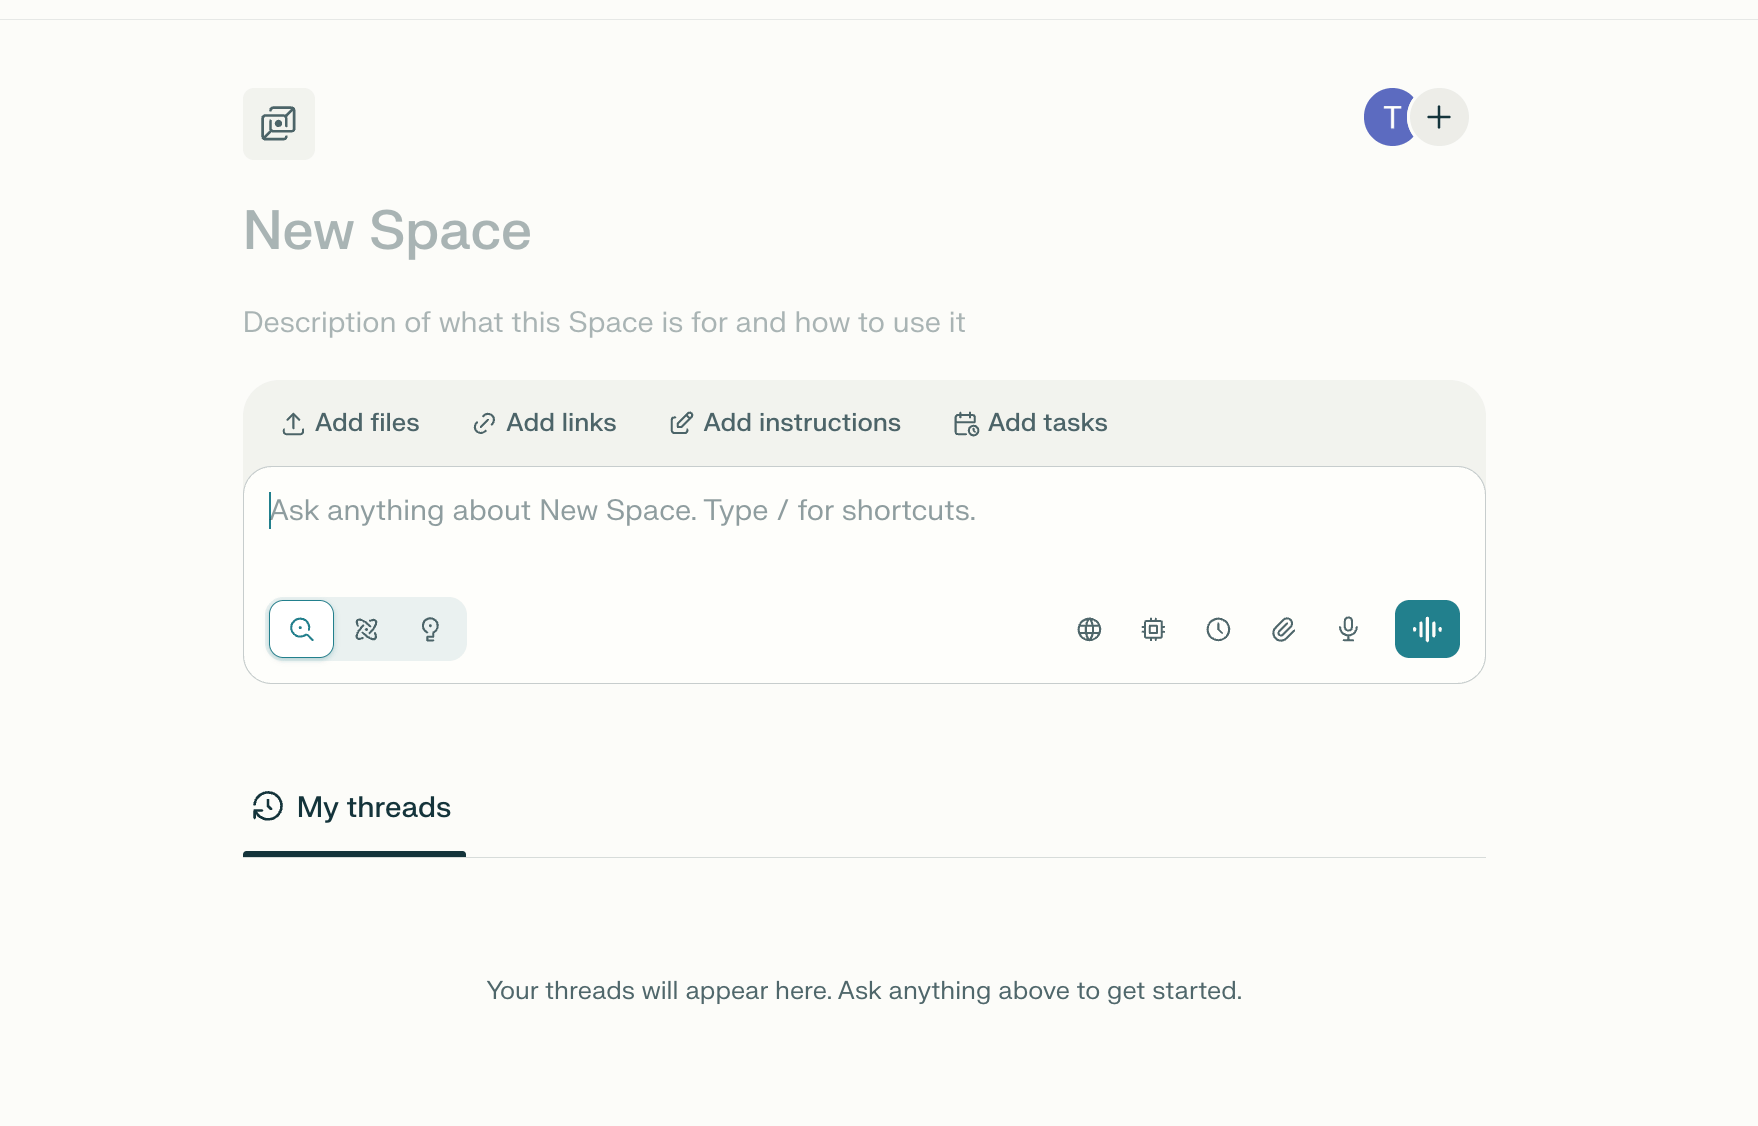Open source options via globe dropdown
Viewport: 1758px width, 1126px height.
(1089, 630)
